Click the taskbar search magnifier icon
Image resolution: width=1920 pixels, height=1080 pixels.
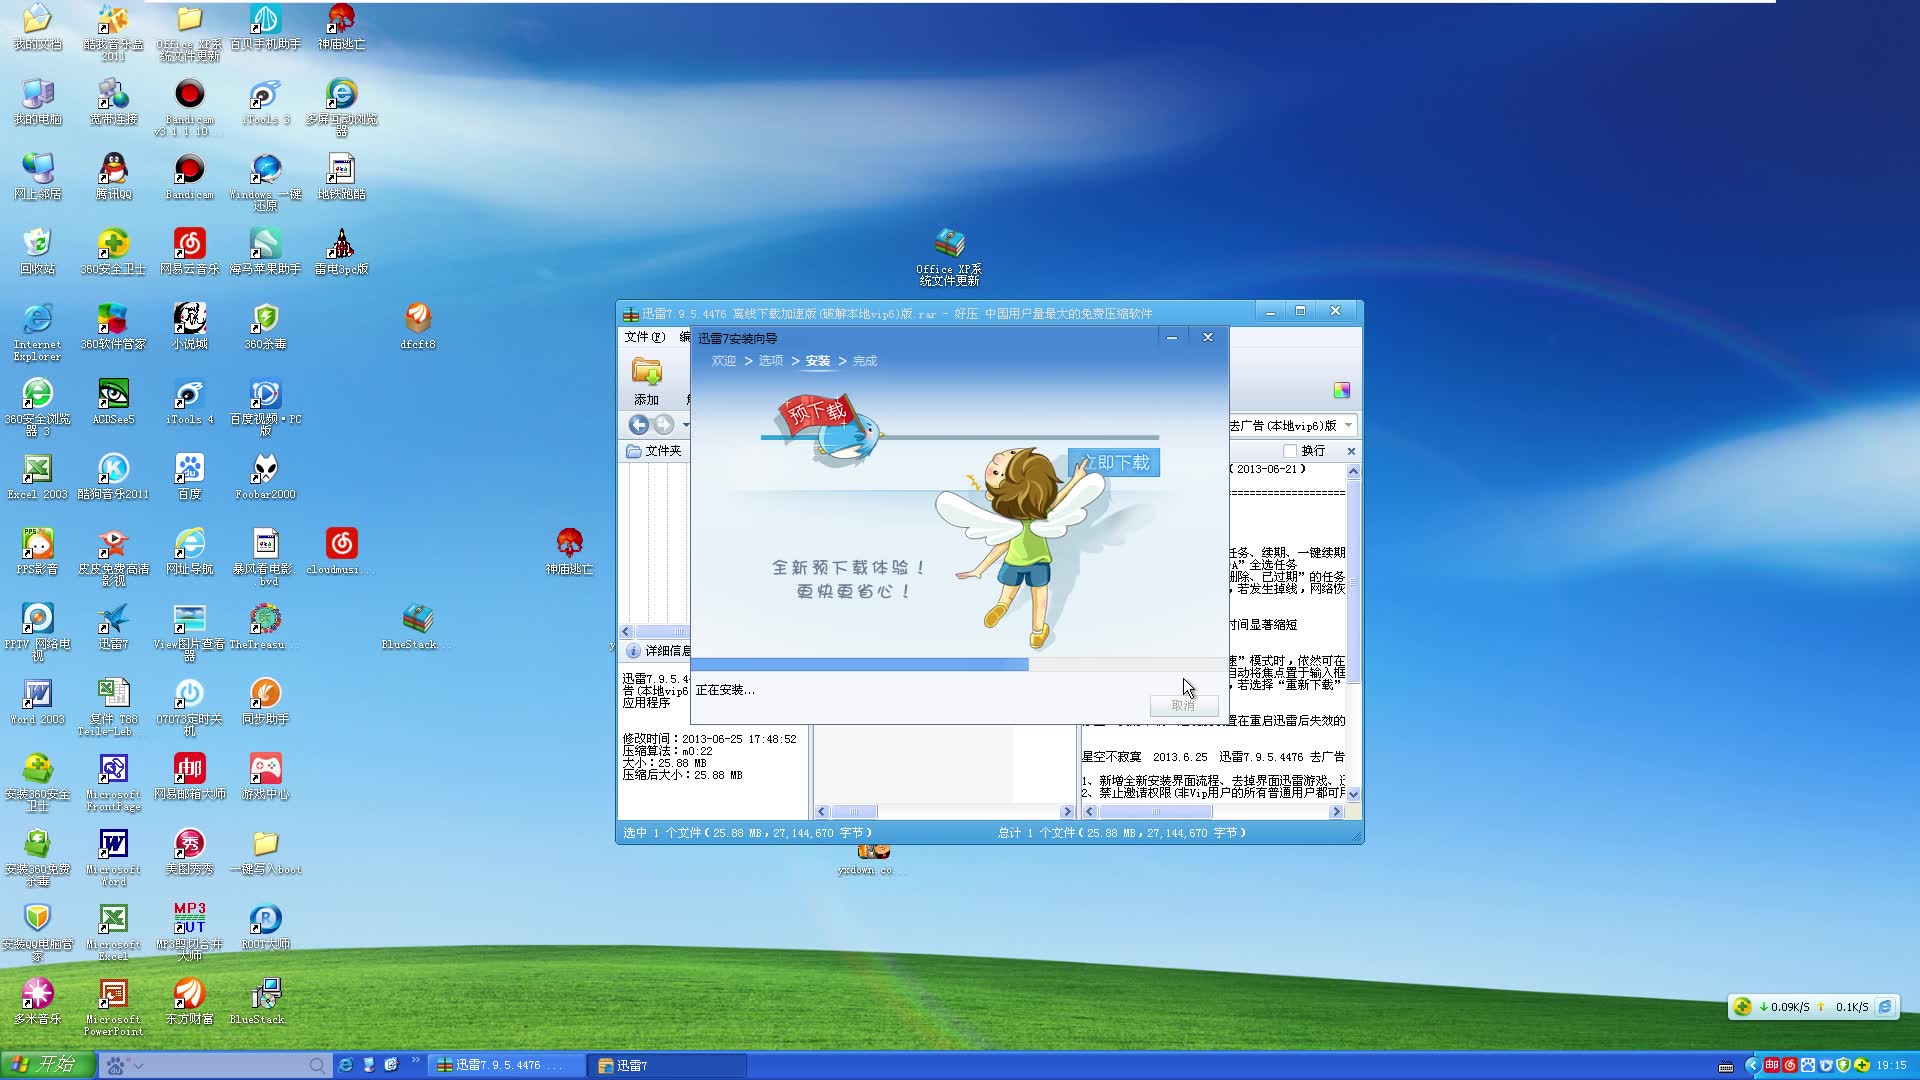click(x=317, y=1066)
